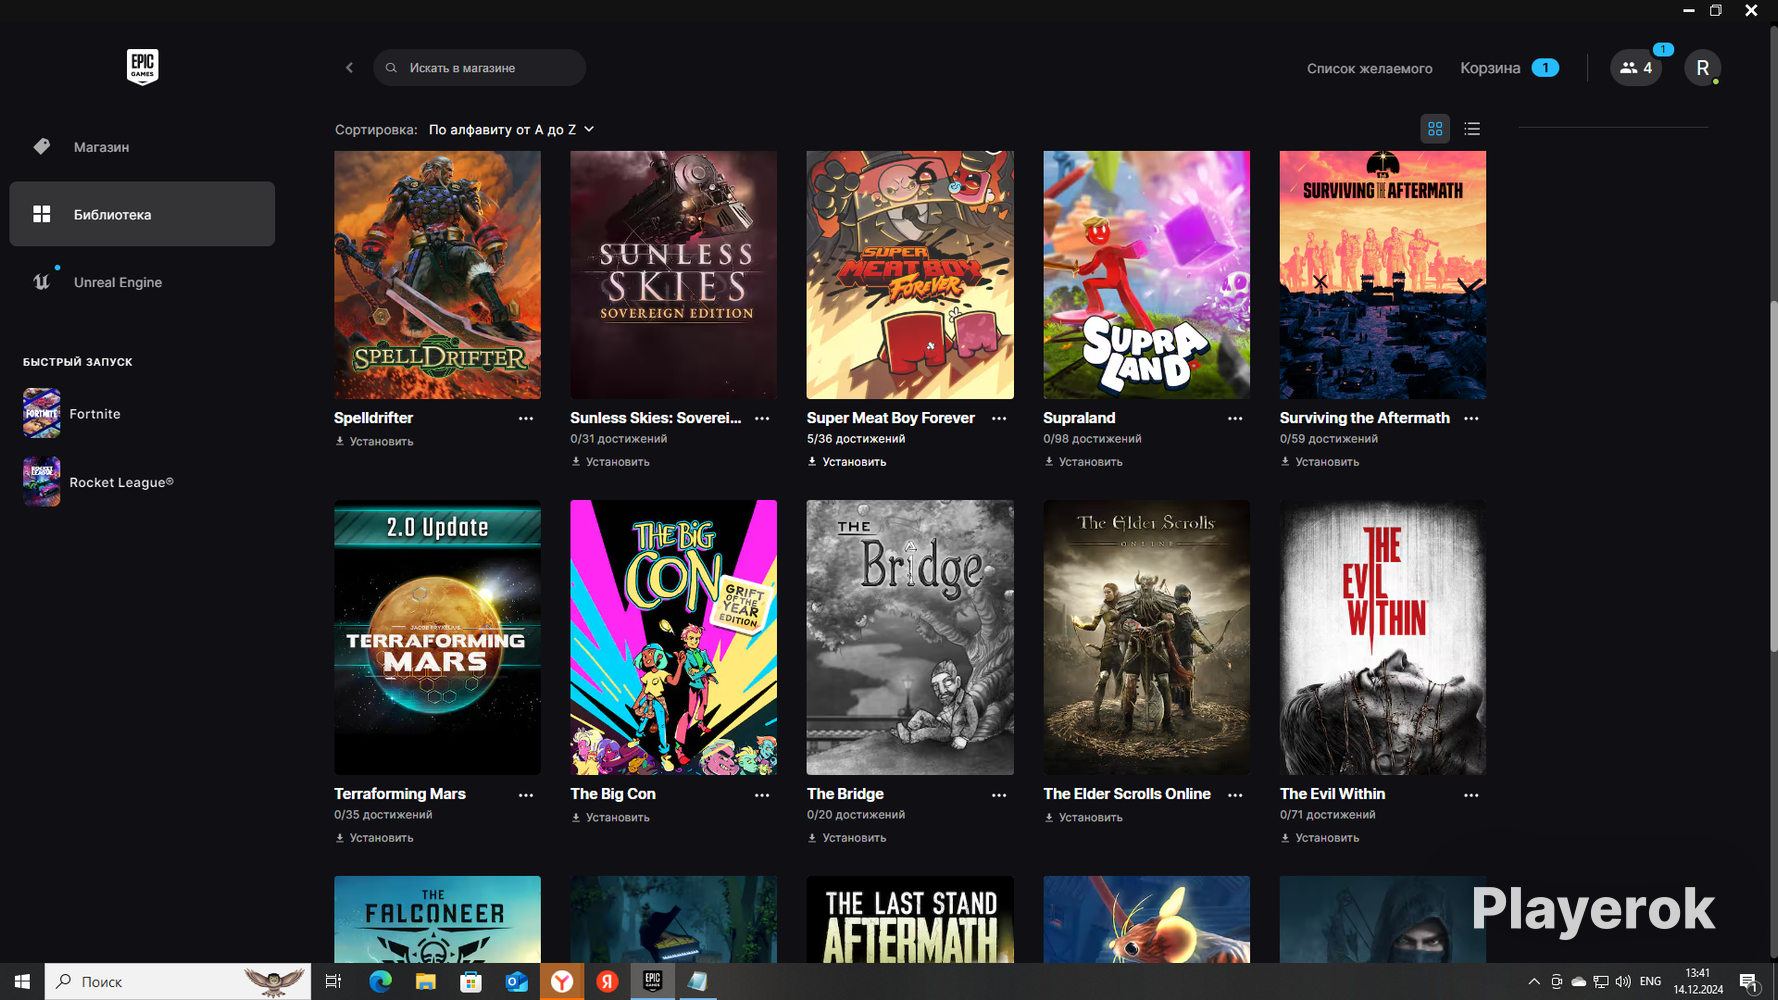The height and width of the screenshot is (1000, 1778).
Task: Switch library to grid view
Action: [1435, 129]
